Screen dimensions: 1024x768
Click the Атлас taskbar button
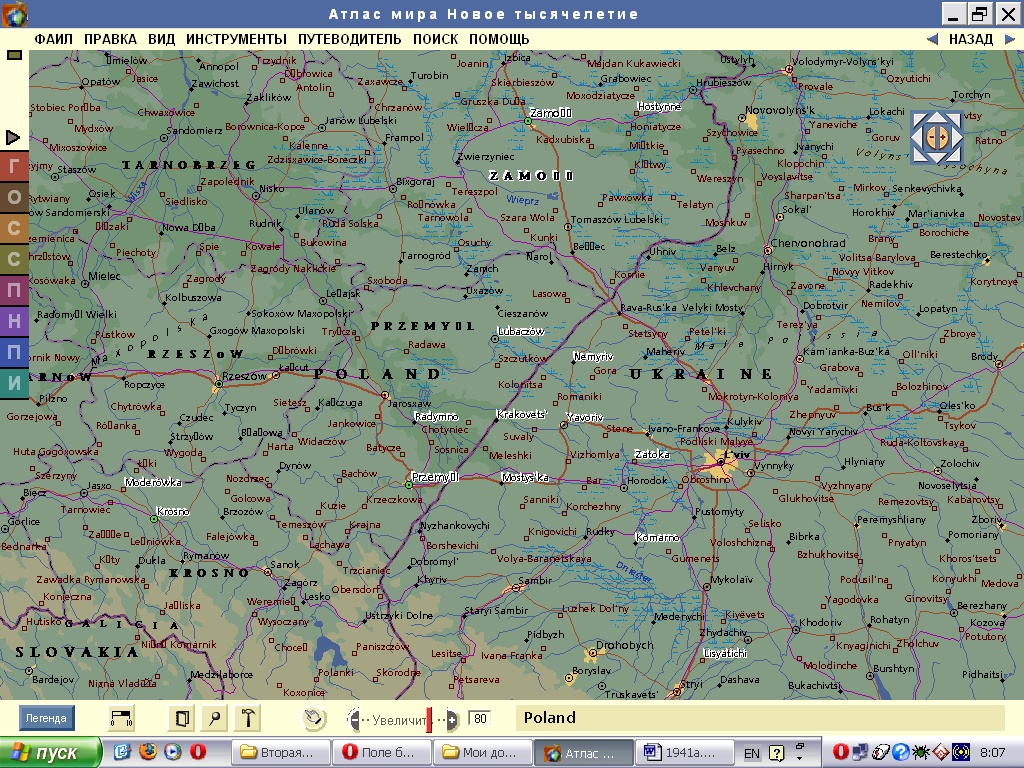[584, 752]
